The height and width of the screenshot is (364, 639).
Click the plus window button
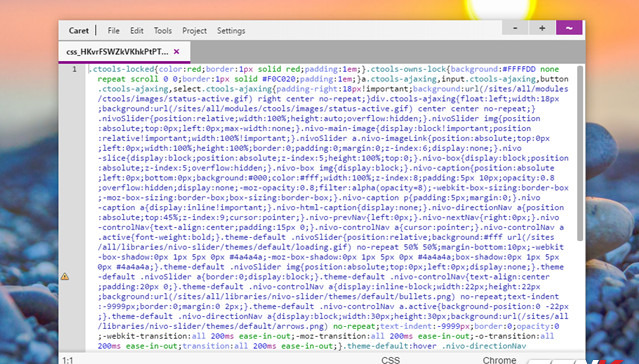(542, 28)
